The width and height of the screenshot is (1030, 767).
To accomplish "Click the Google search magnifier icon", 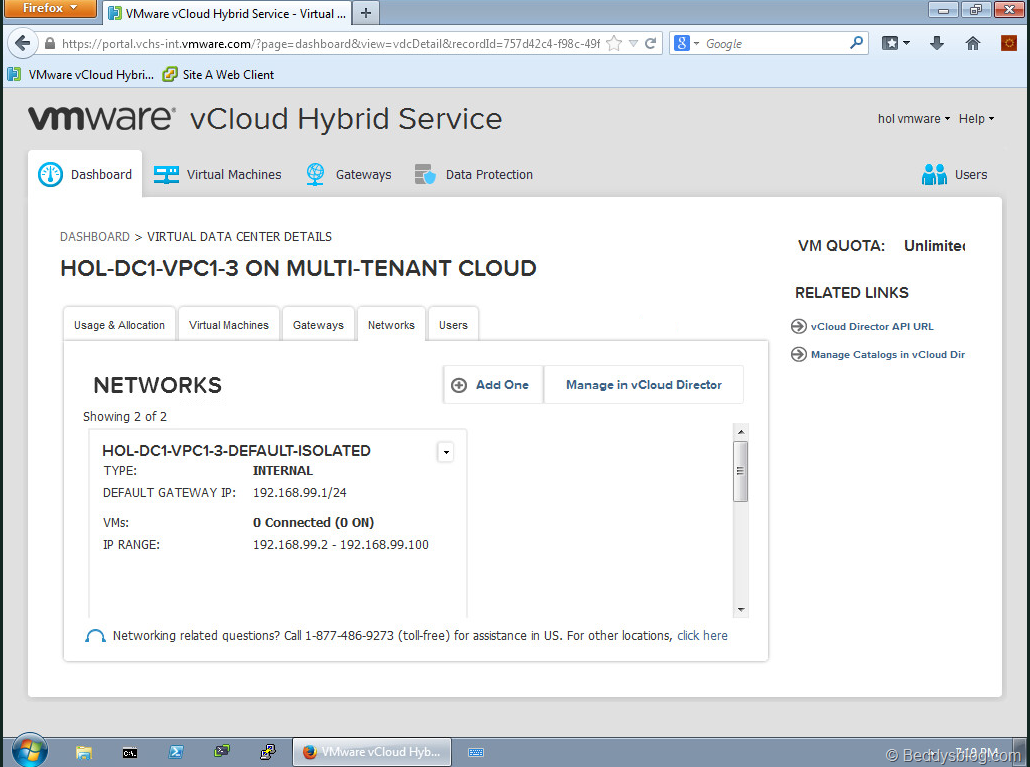I will tap(856, 43).
